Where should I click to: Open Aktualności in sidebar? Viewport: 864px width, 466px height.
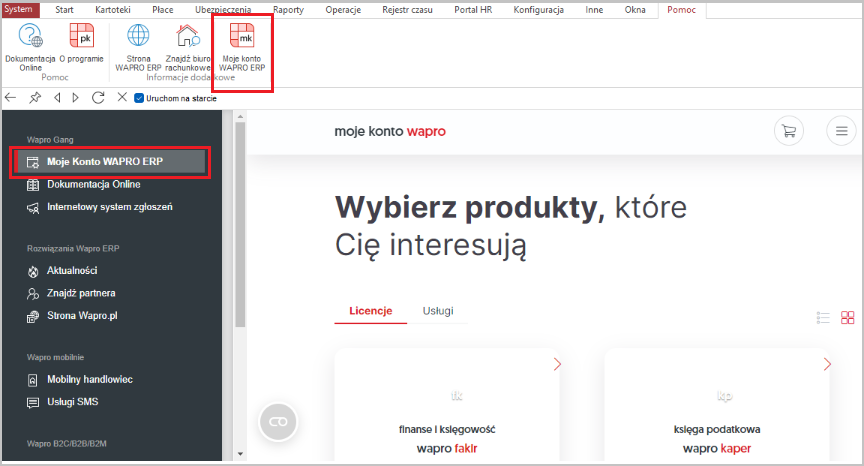[x=72, y=271]
